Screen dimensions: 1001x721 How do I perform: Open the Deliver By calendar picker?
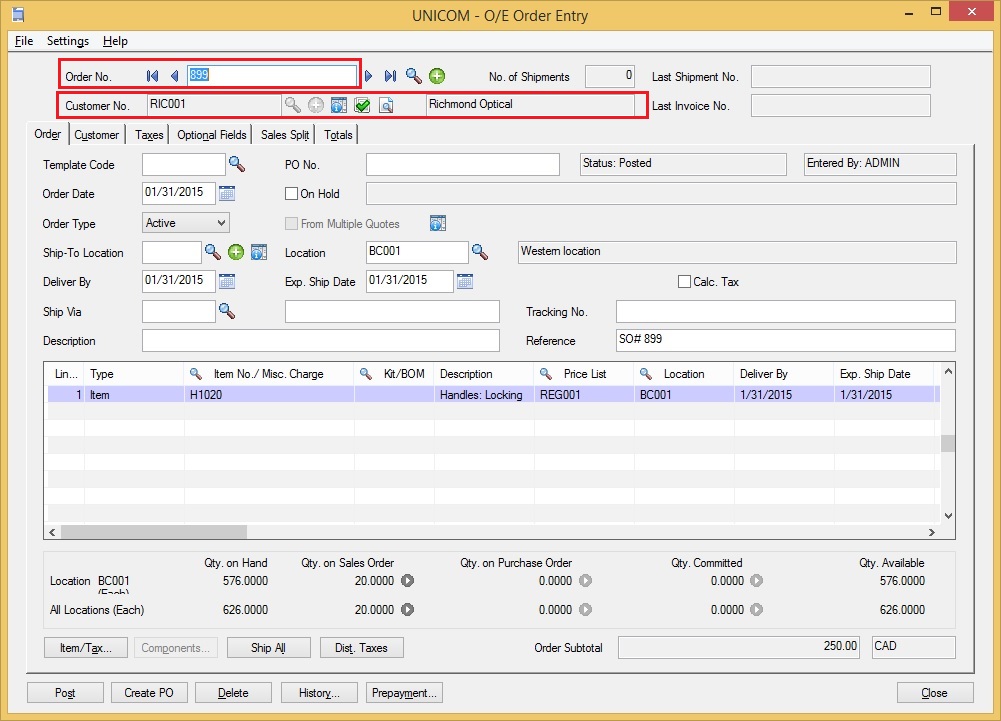pos(227,281)
